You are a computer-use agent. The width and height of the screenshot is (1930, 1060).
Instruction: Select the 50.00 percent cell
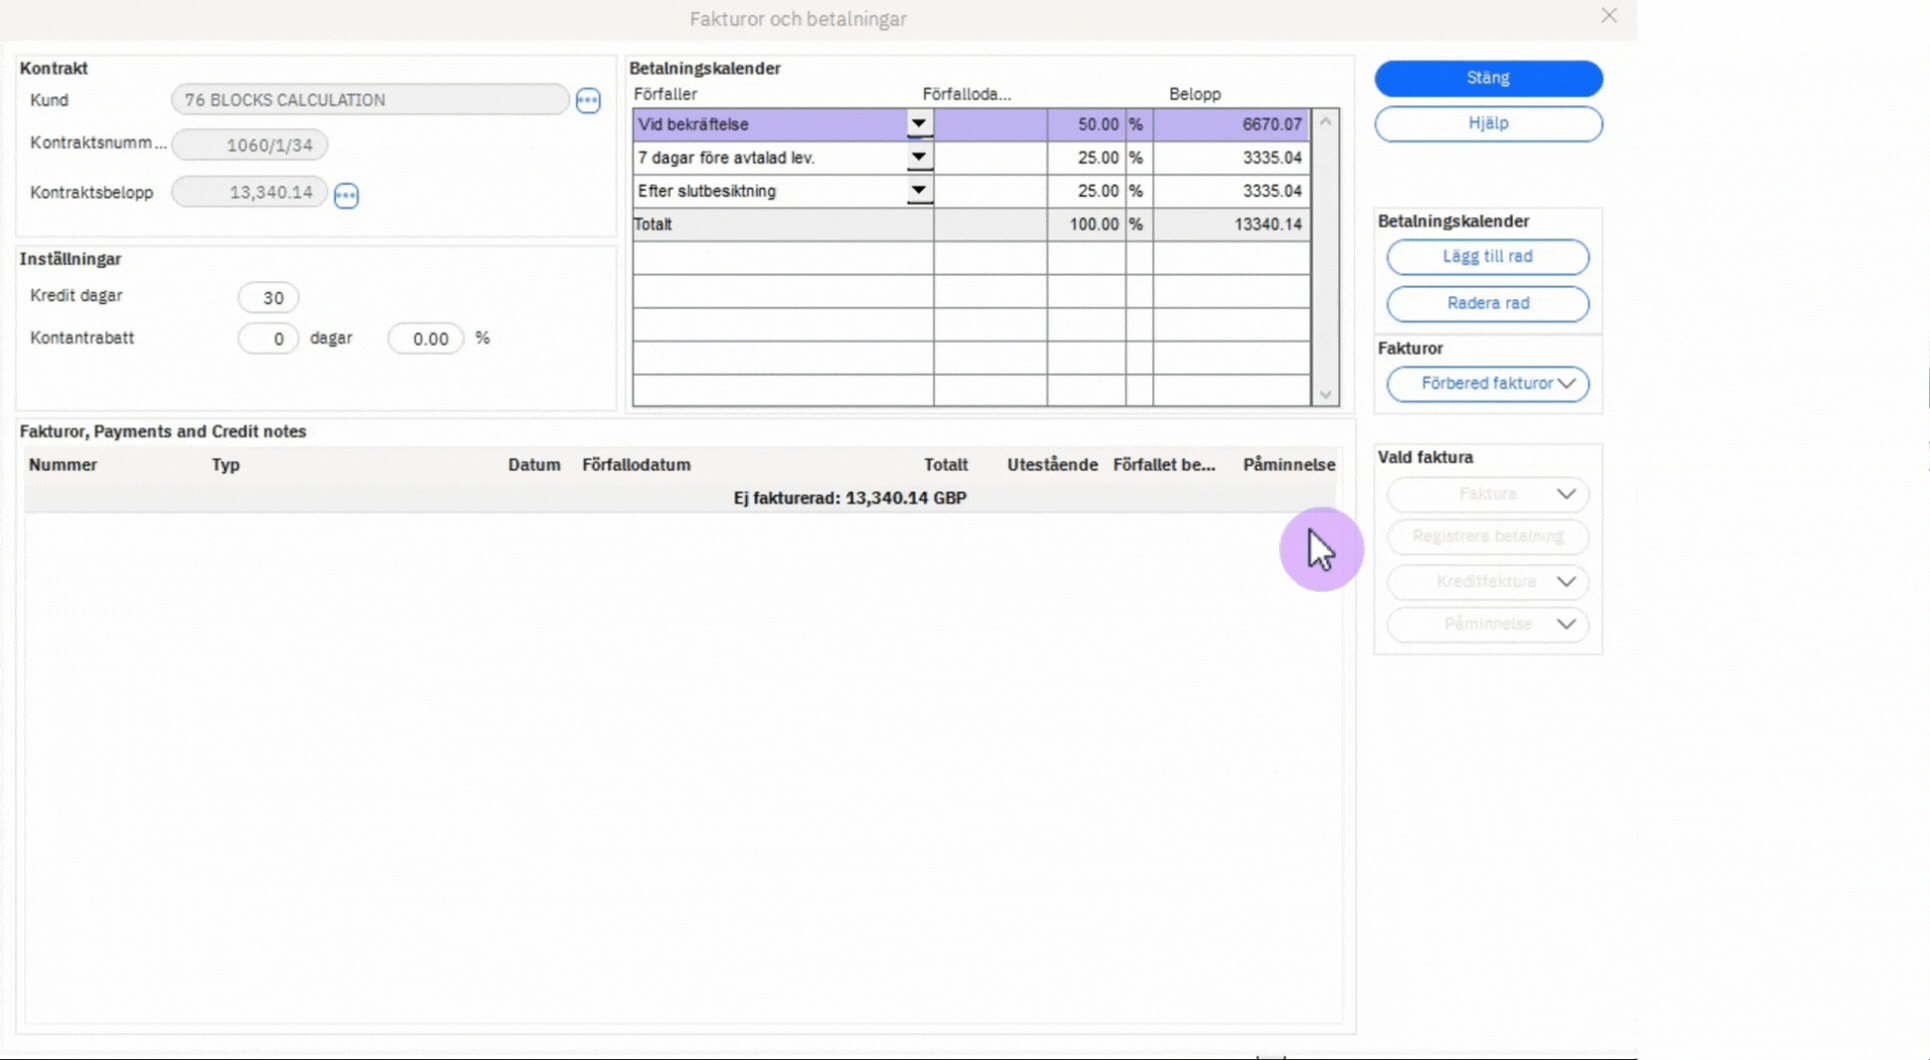tap(1086, 124)
